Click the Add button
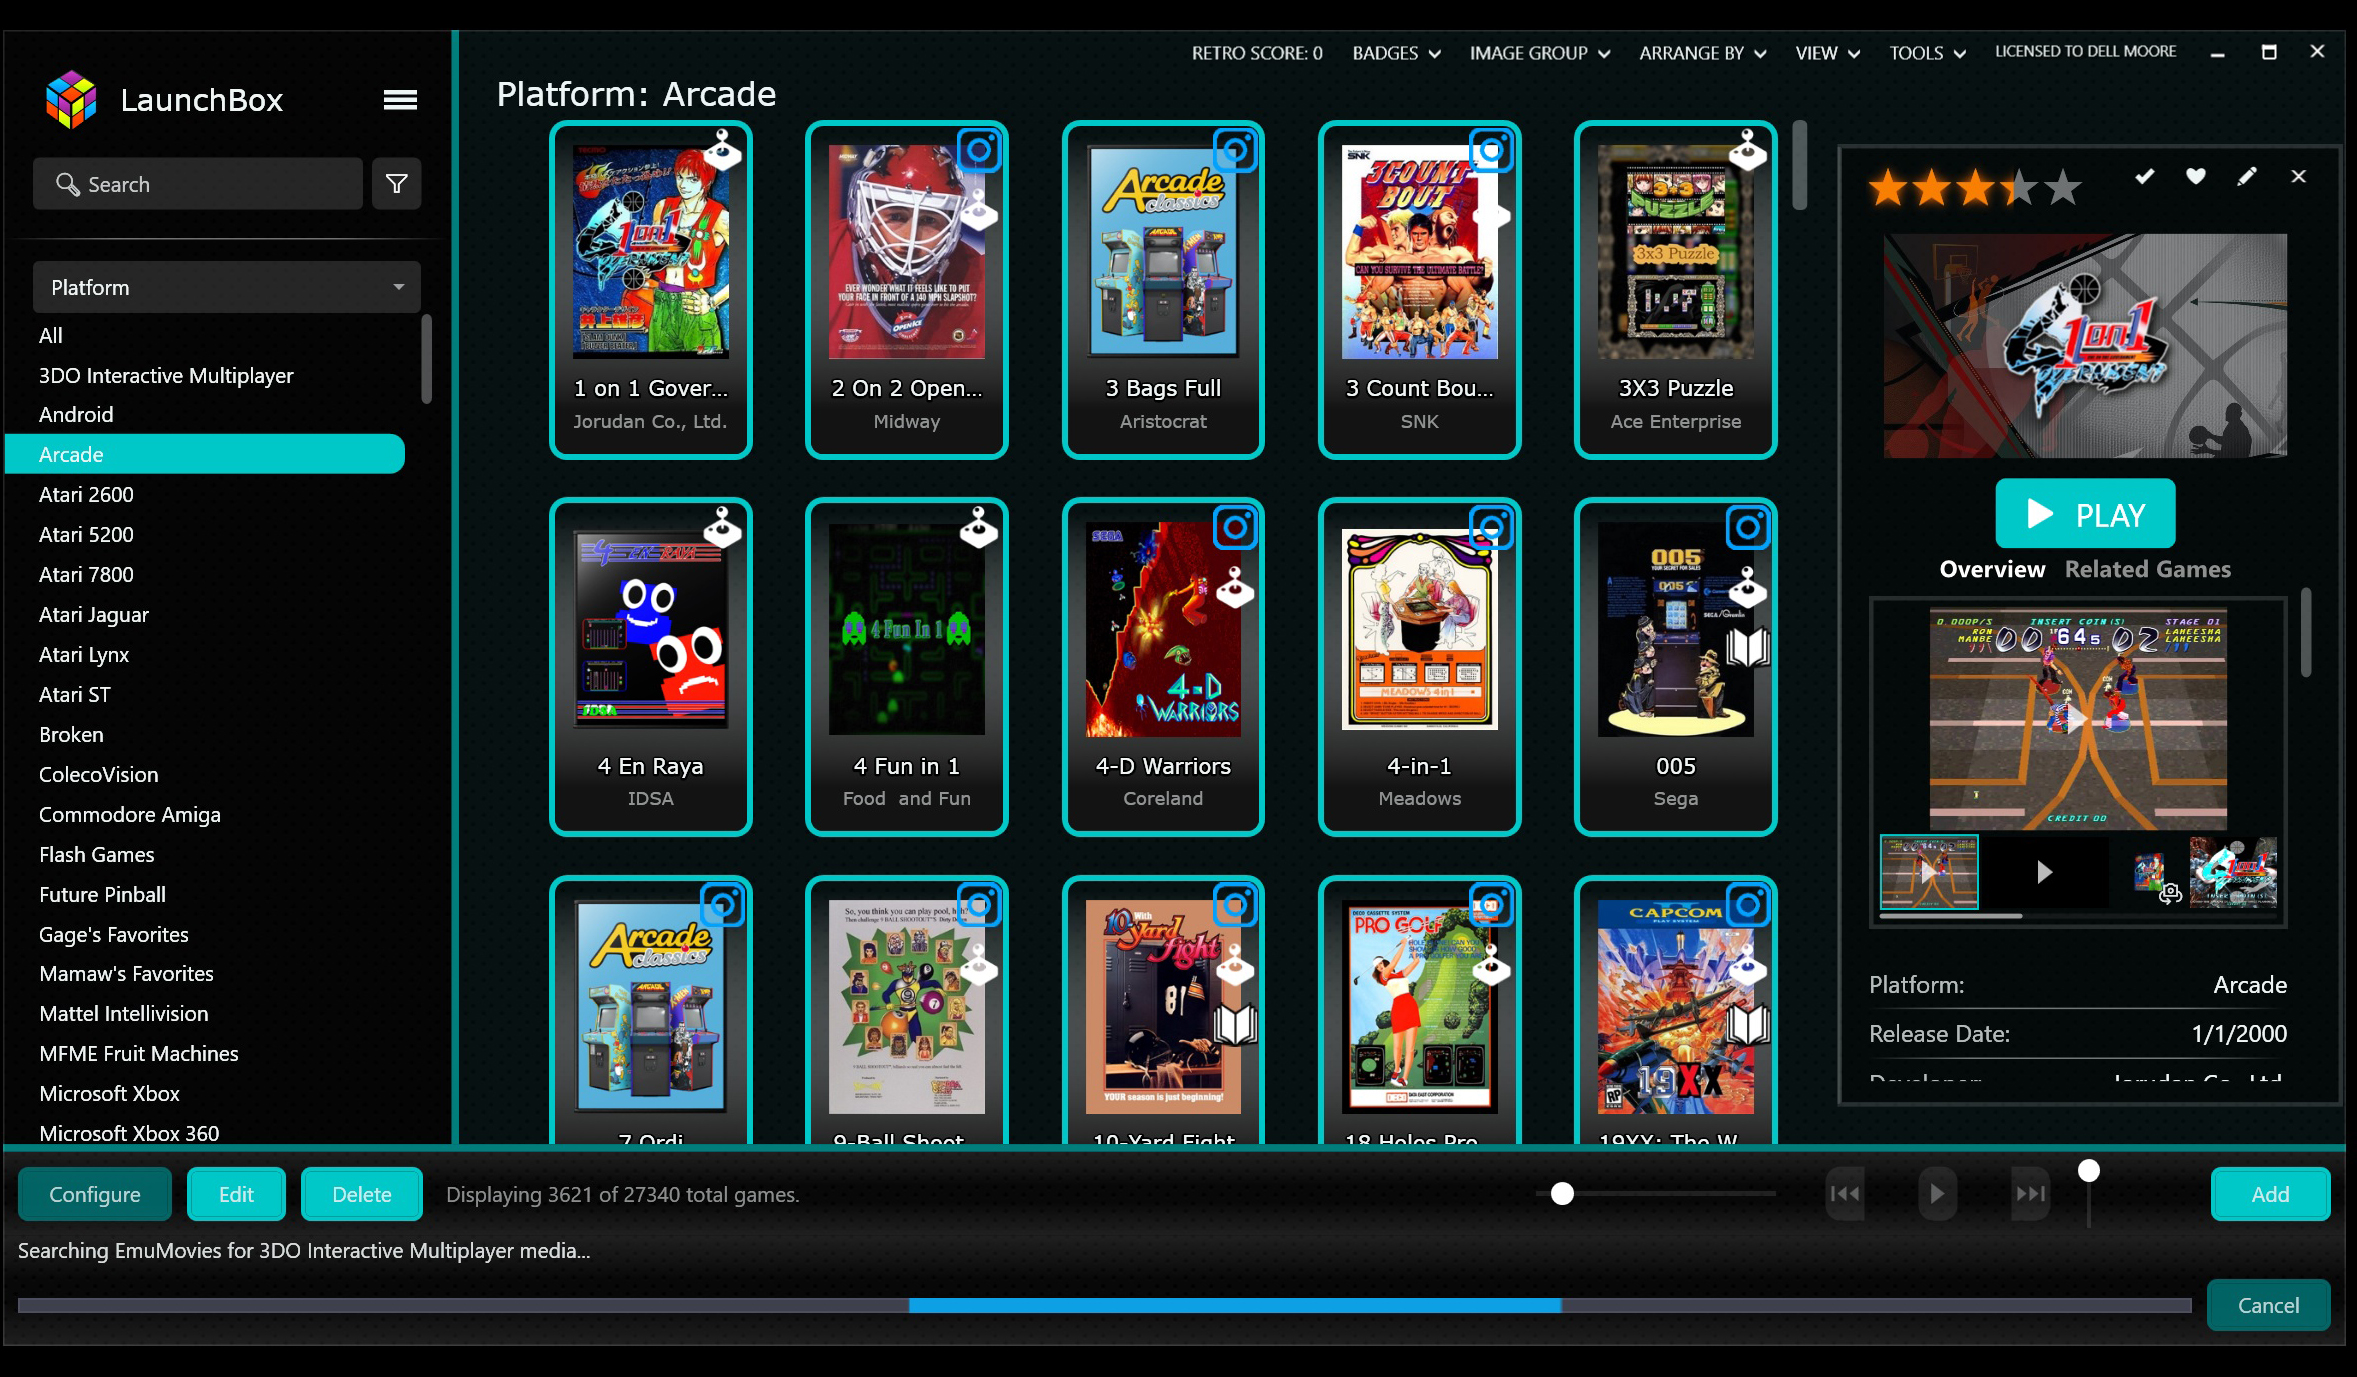 pyautogui.click(x=2270, y=1194)
